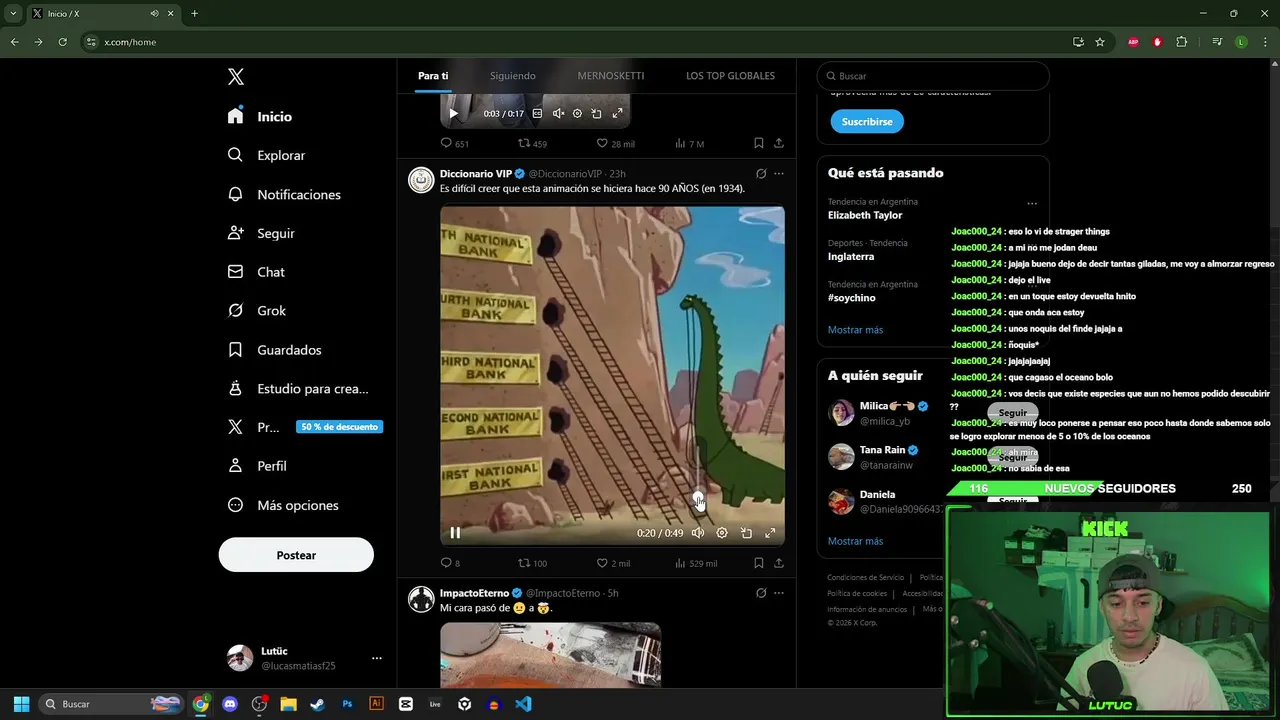Switch to the LOS TOP GLOBALES tab

[x=730, y=76]
